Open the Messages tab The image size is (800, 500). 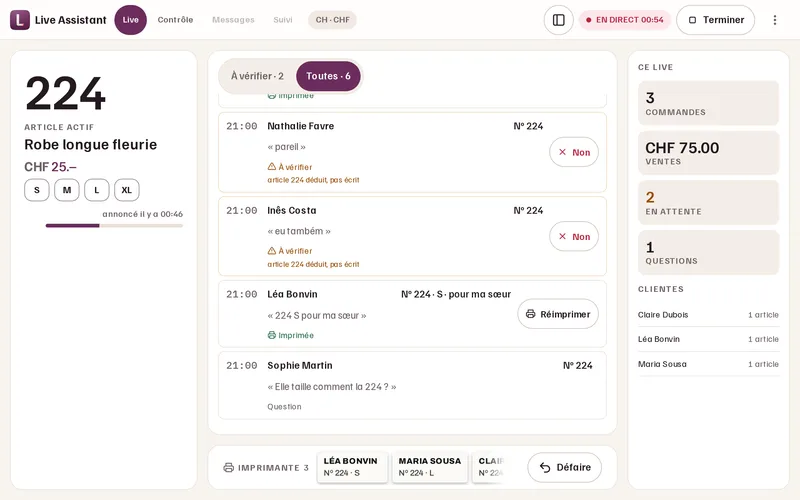233,20
